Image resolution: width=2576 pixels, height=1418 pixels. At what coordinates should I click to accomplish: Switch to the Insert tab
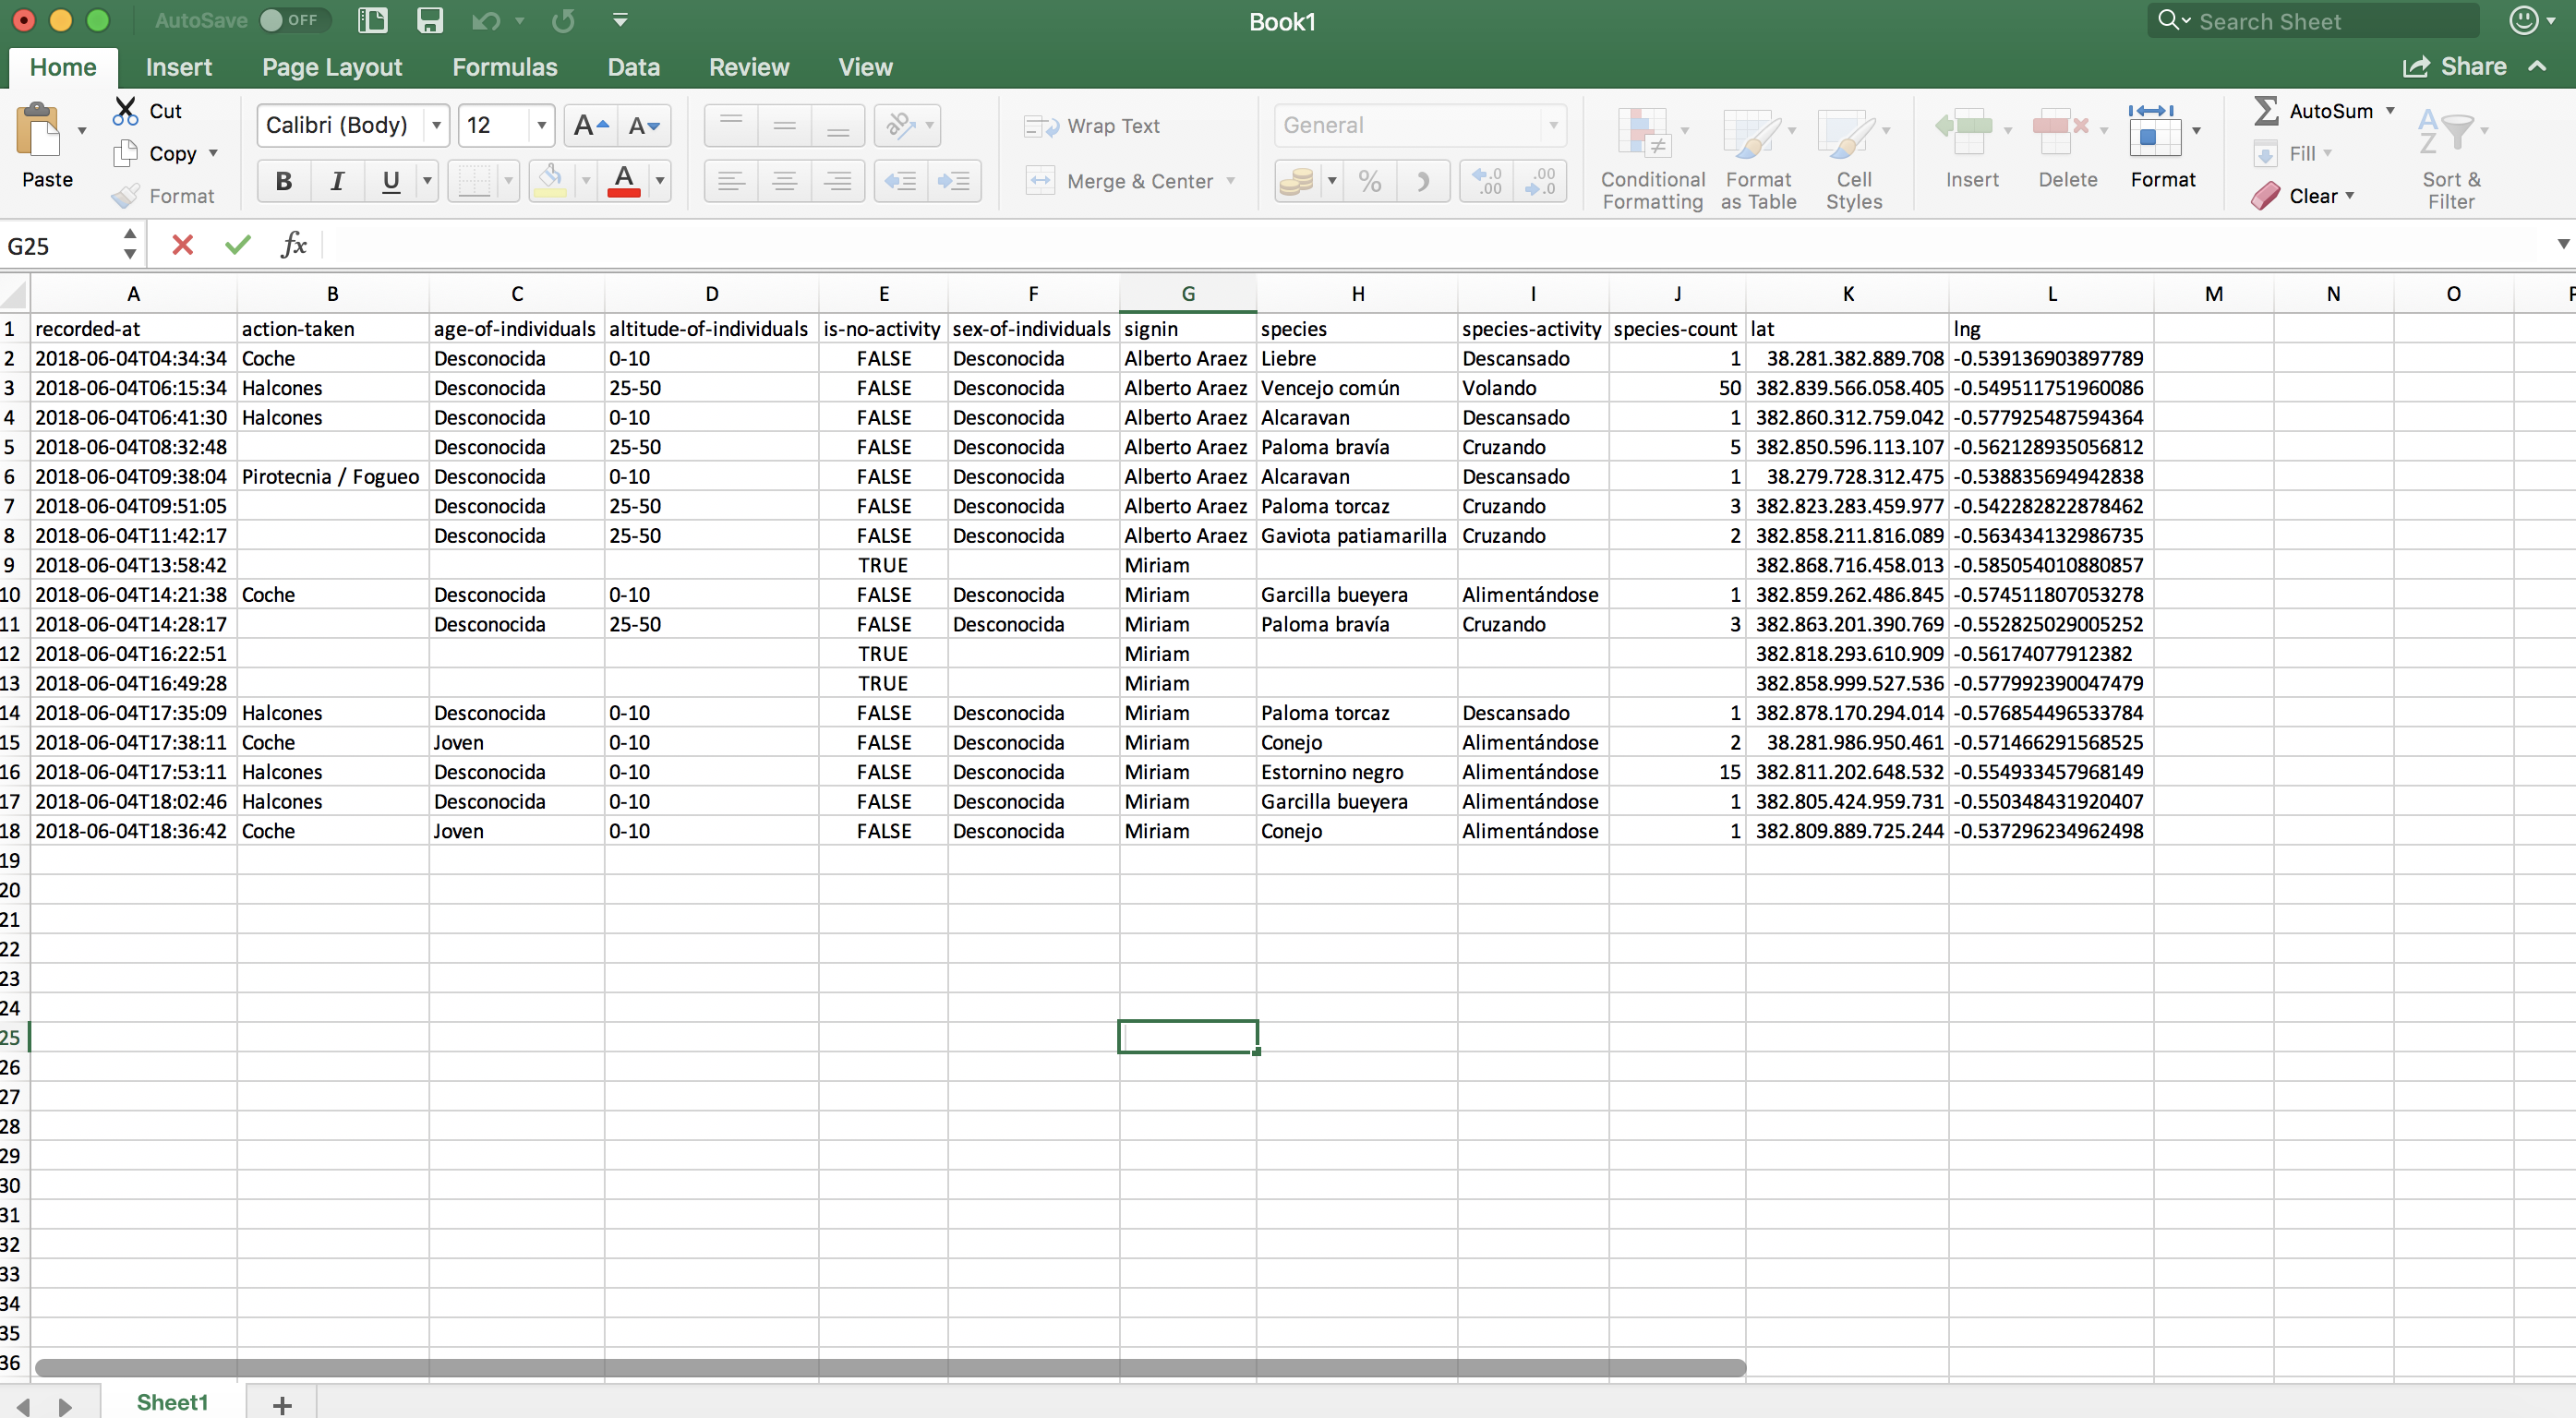179,67
